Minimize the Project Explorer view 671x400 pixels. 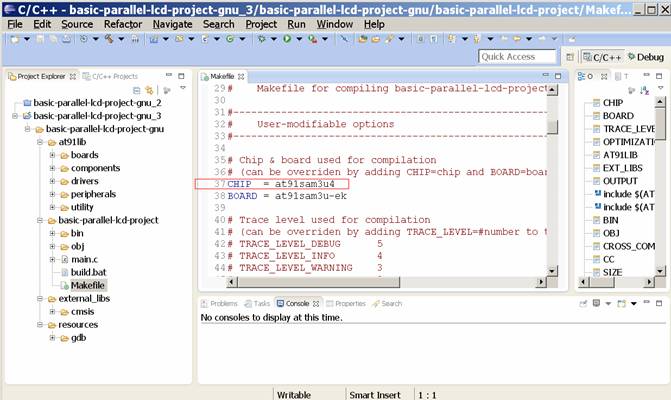(x=169, y=75)
